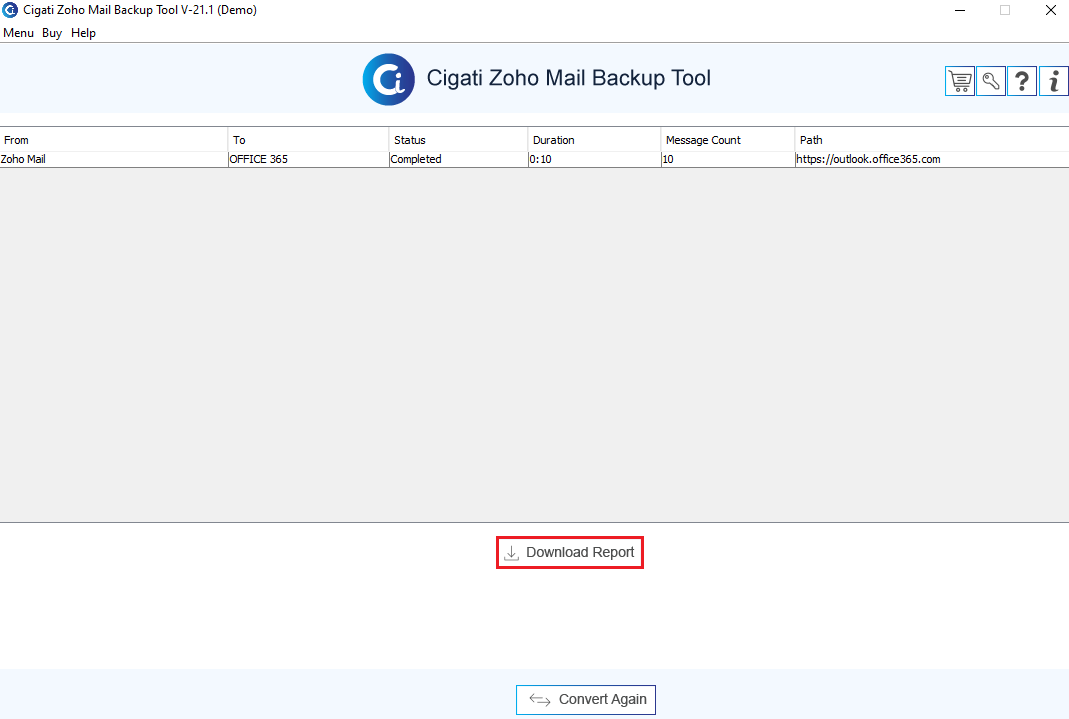Select the OFFICE 365 cell
The image size is (1069, 719).
(x=308, y=159)
